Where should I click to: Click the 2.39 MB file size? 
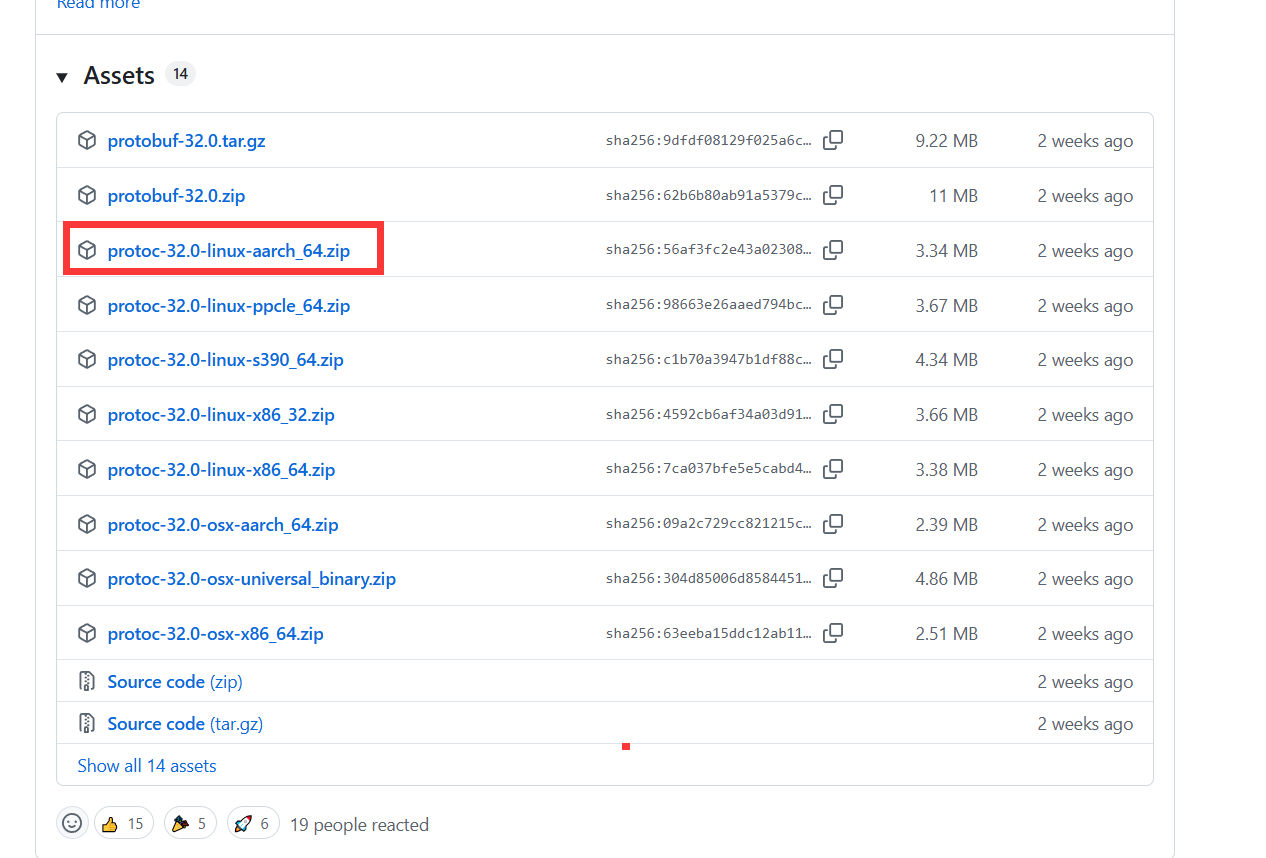click(x=946, y=525)
